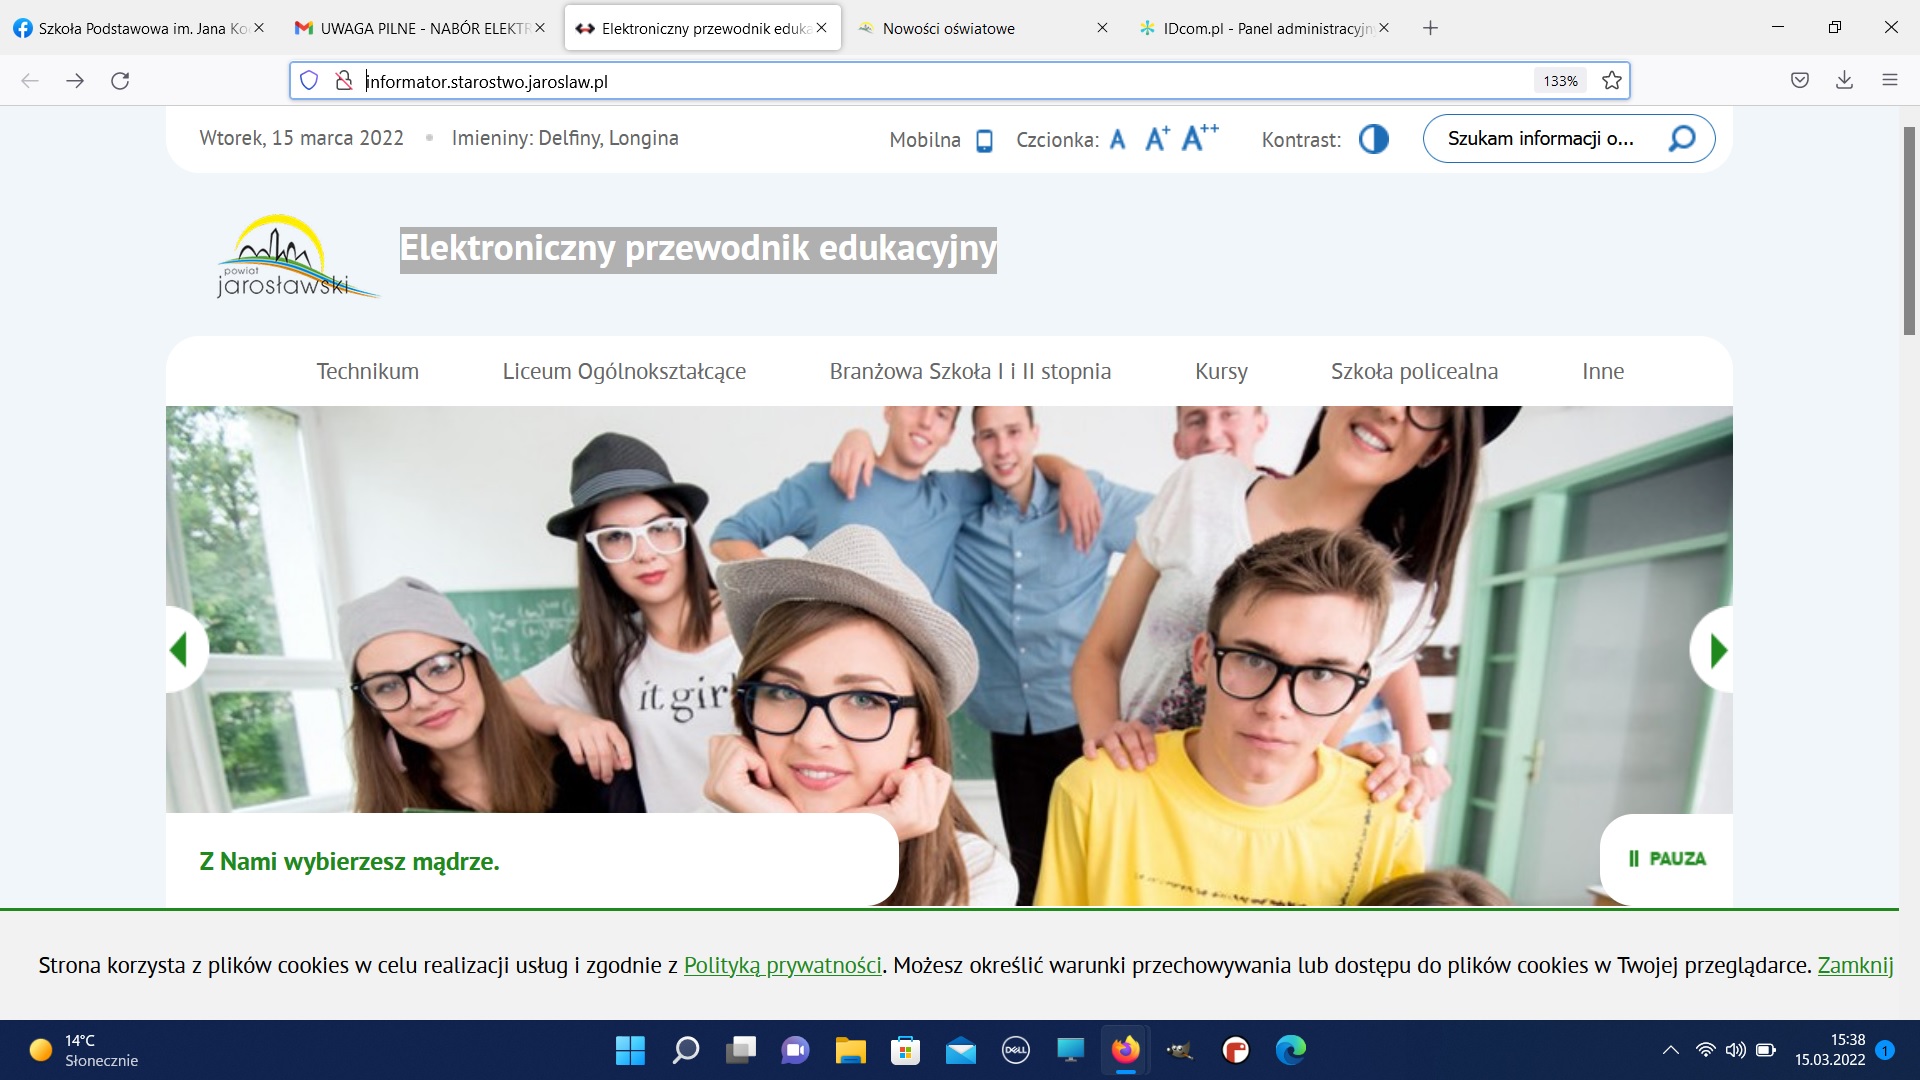Switch to the Nowości oświatowe tab
This screenshot has height=1080, width=1920.
tap(948, 28)
